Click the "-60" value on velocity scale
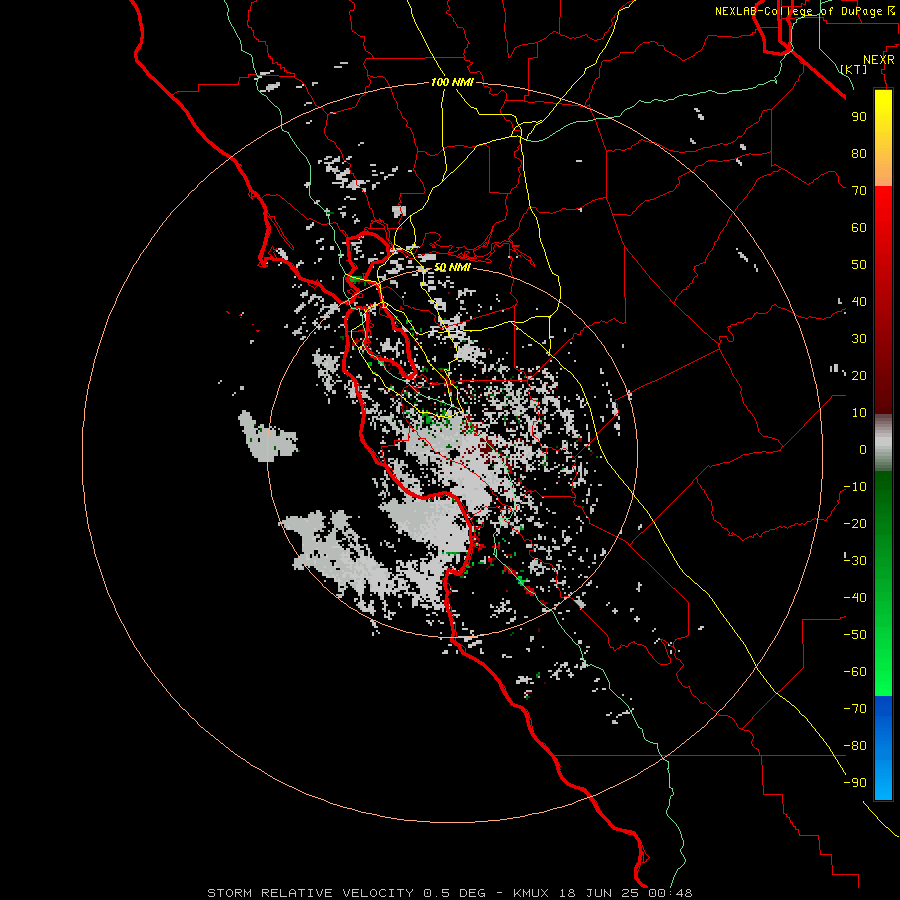Image resolution: width=900 pixels, height=900 pixels. pos(855,672)
